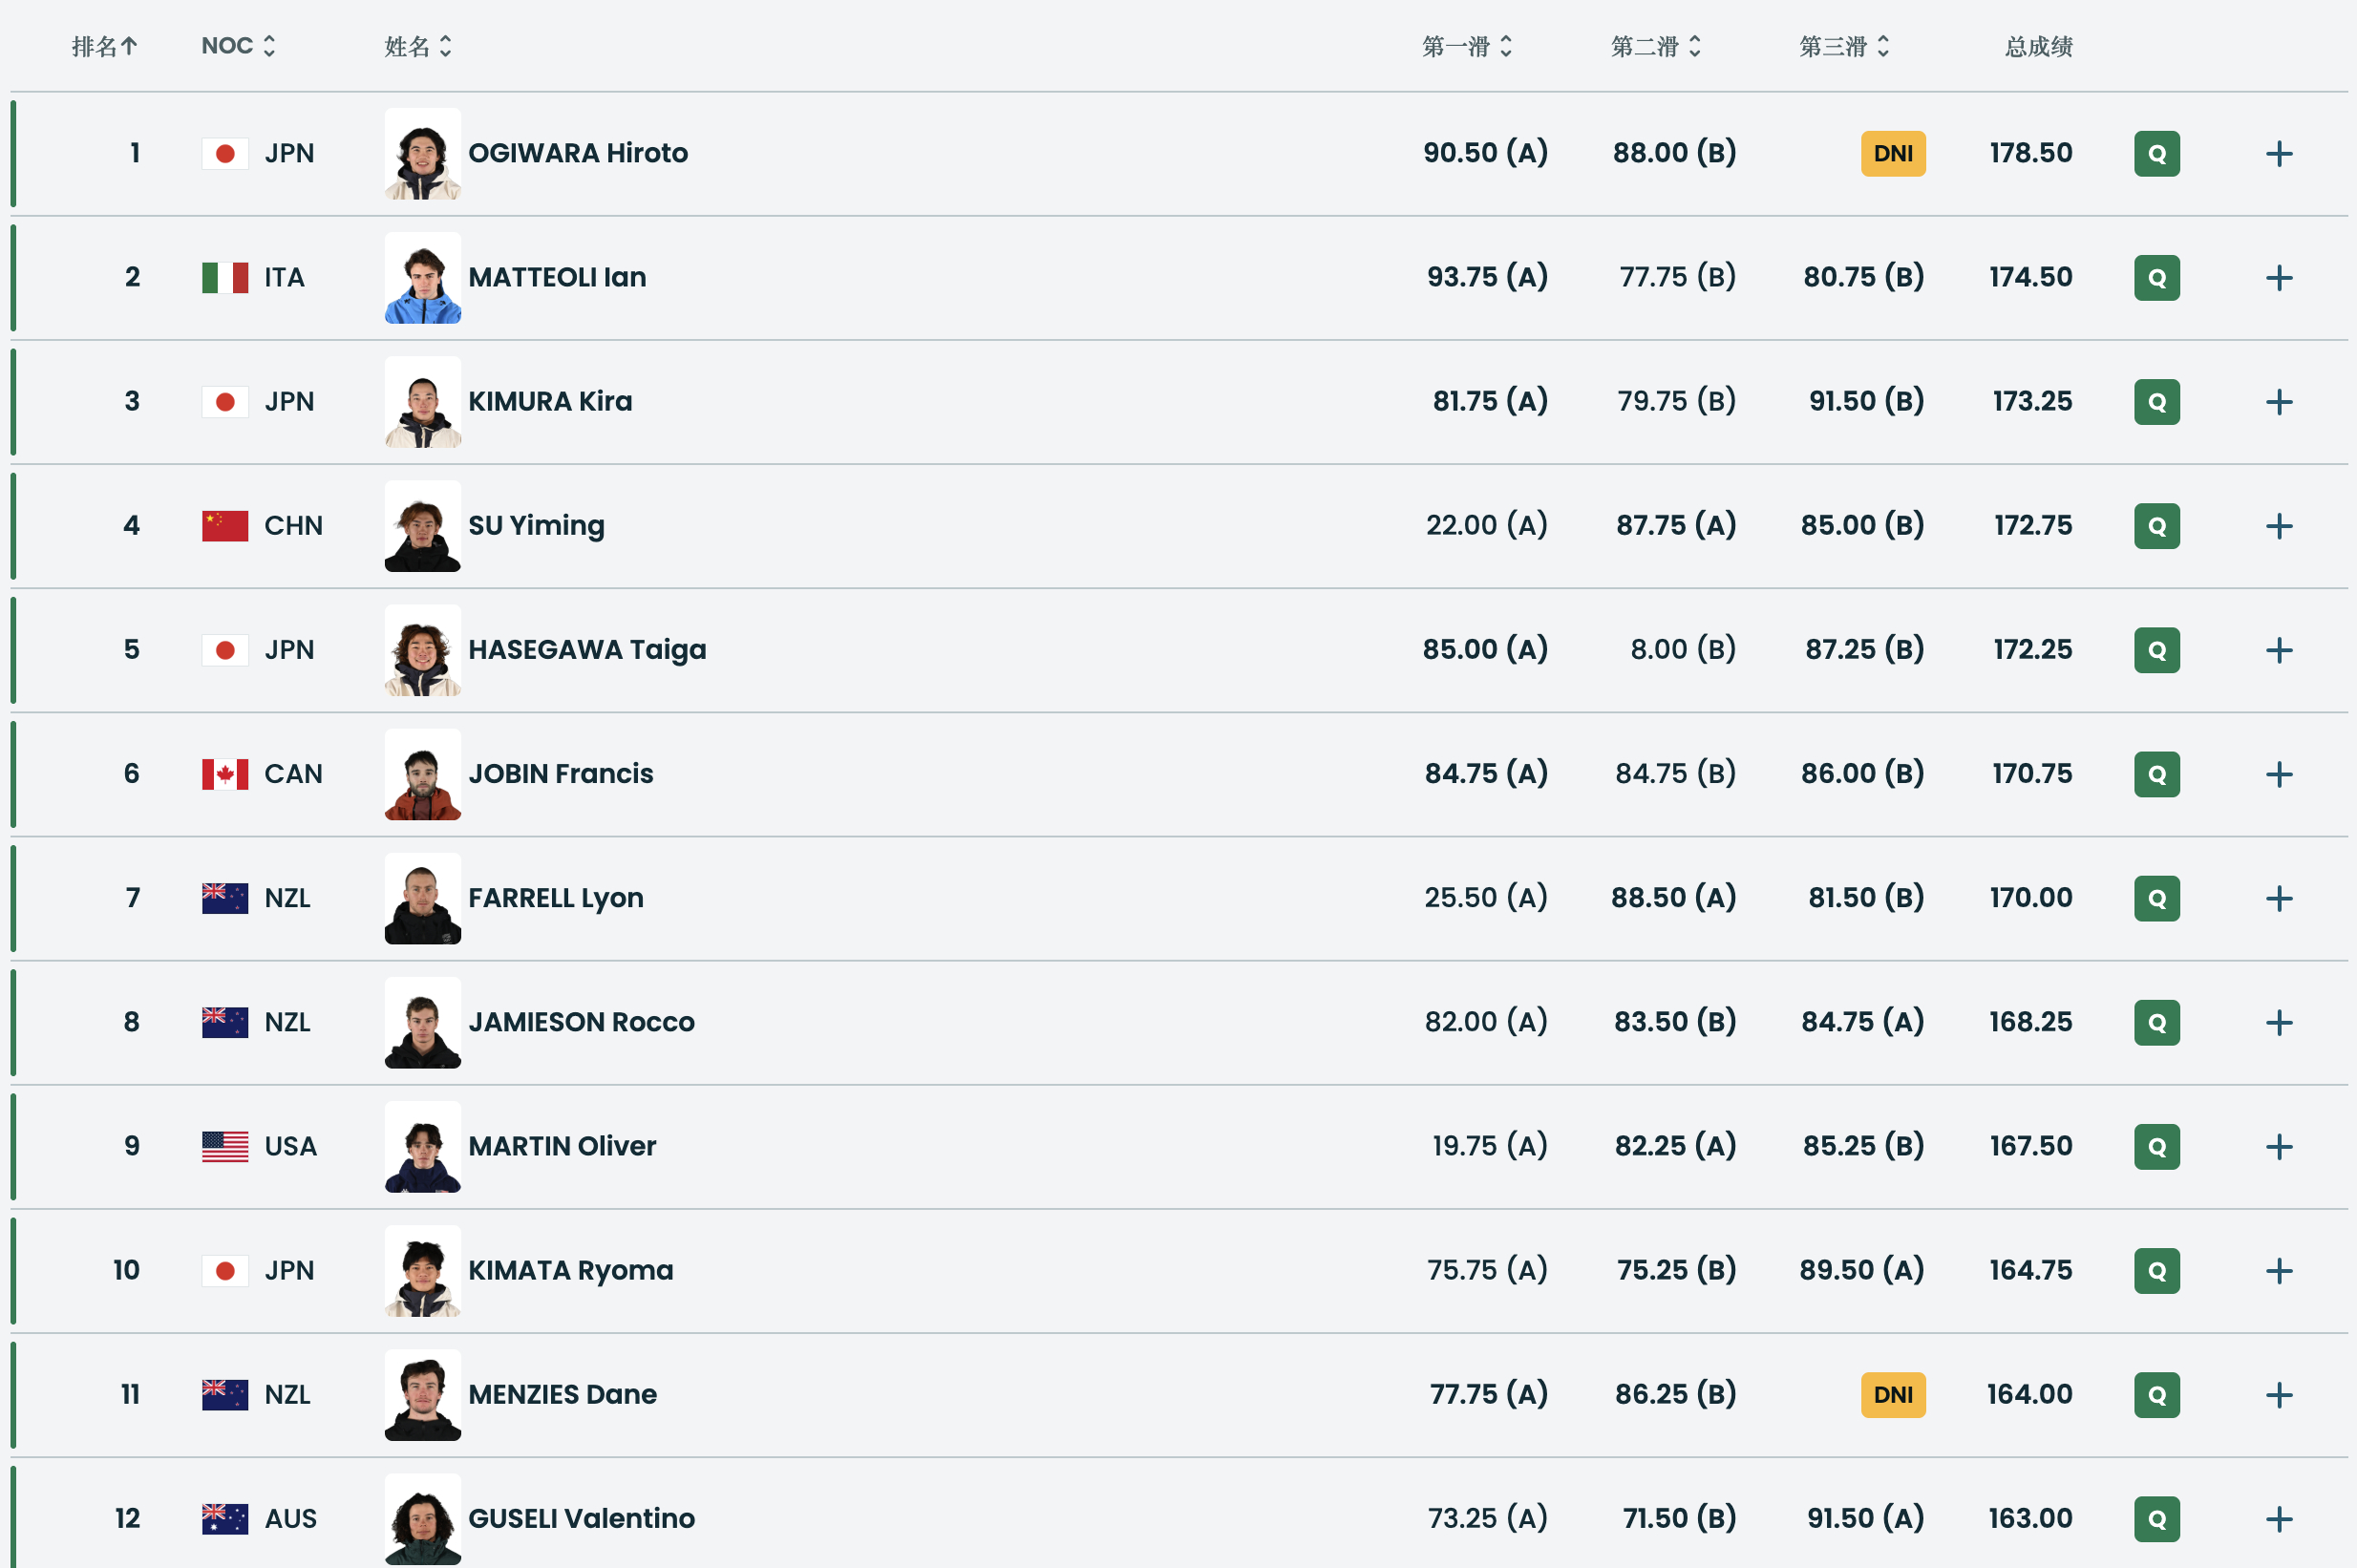Screen dimensions: 2357x1568
Task: Click the DNI badge for MENZIES Dane
Action: [x=1892, y=1394]
